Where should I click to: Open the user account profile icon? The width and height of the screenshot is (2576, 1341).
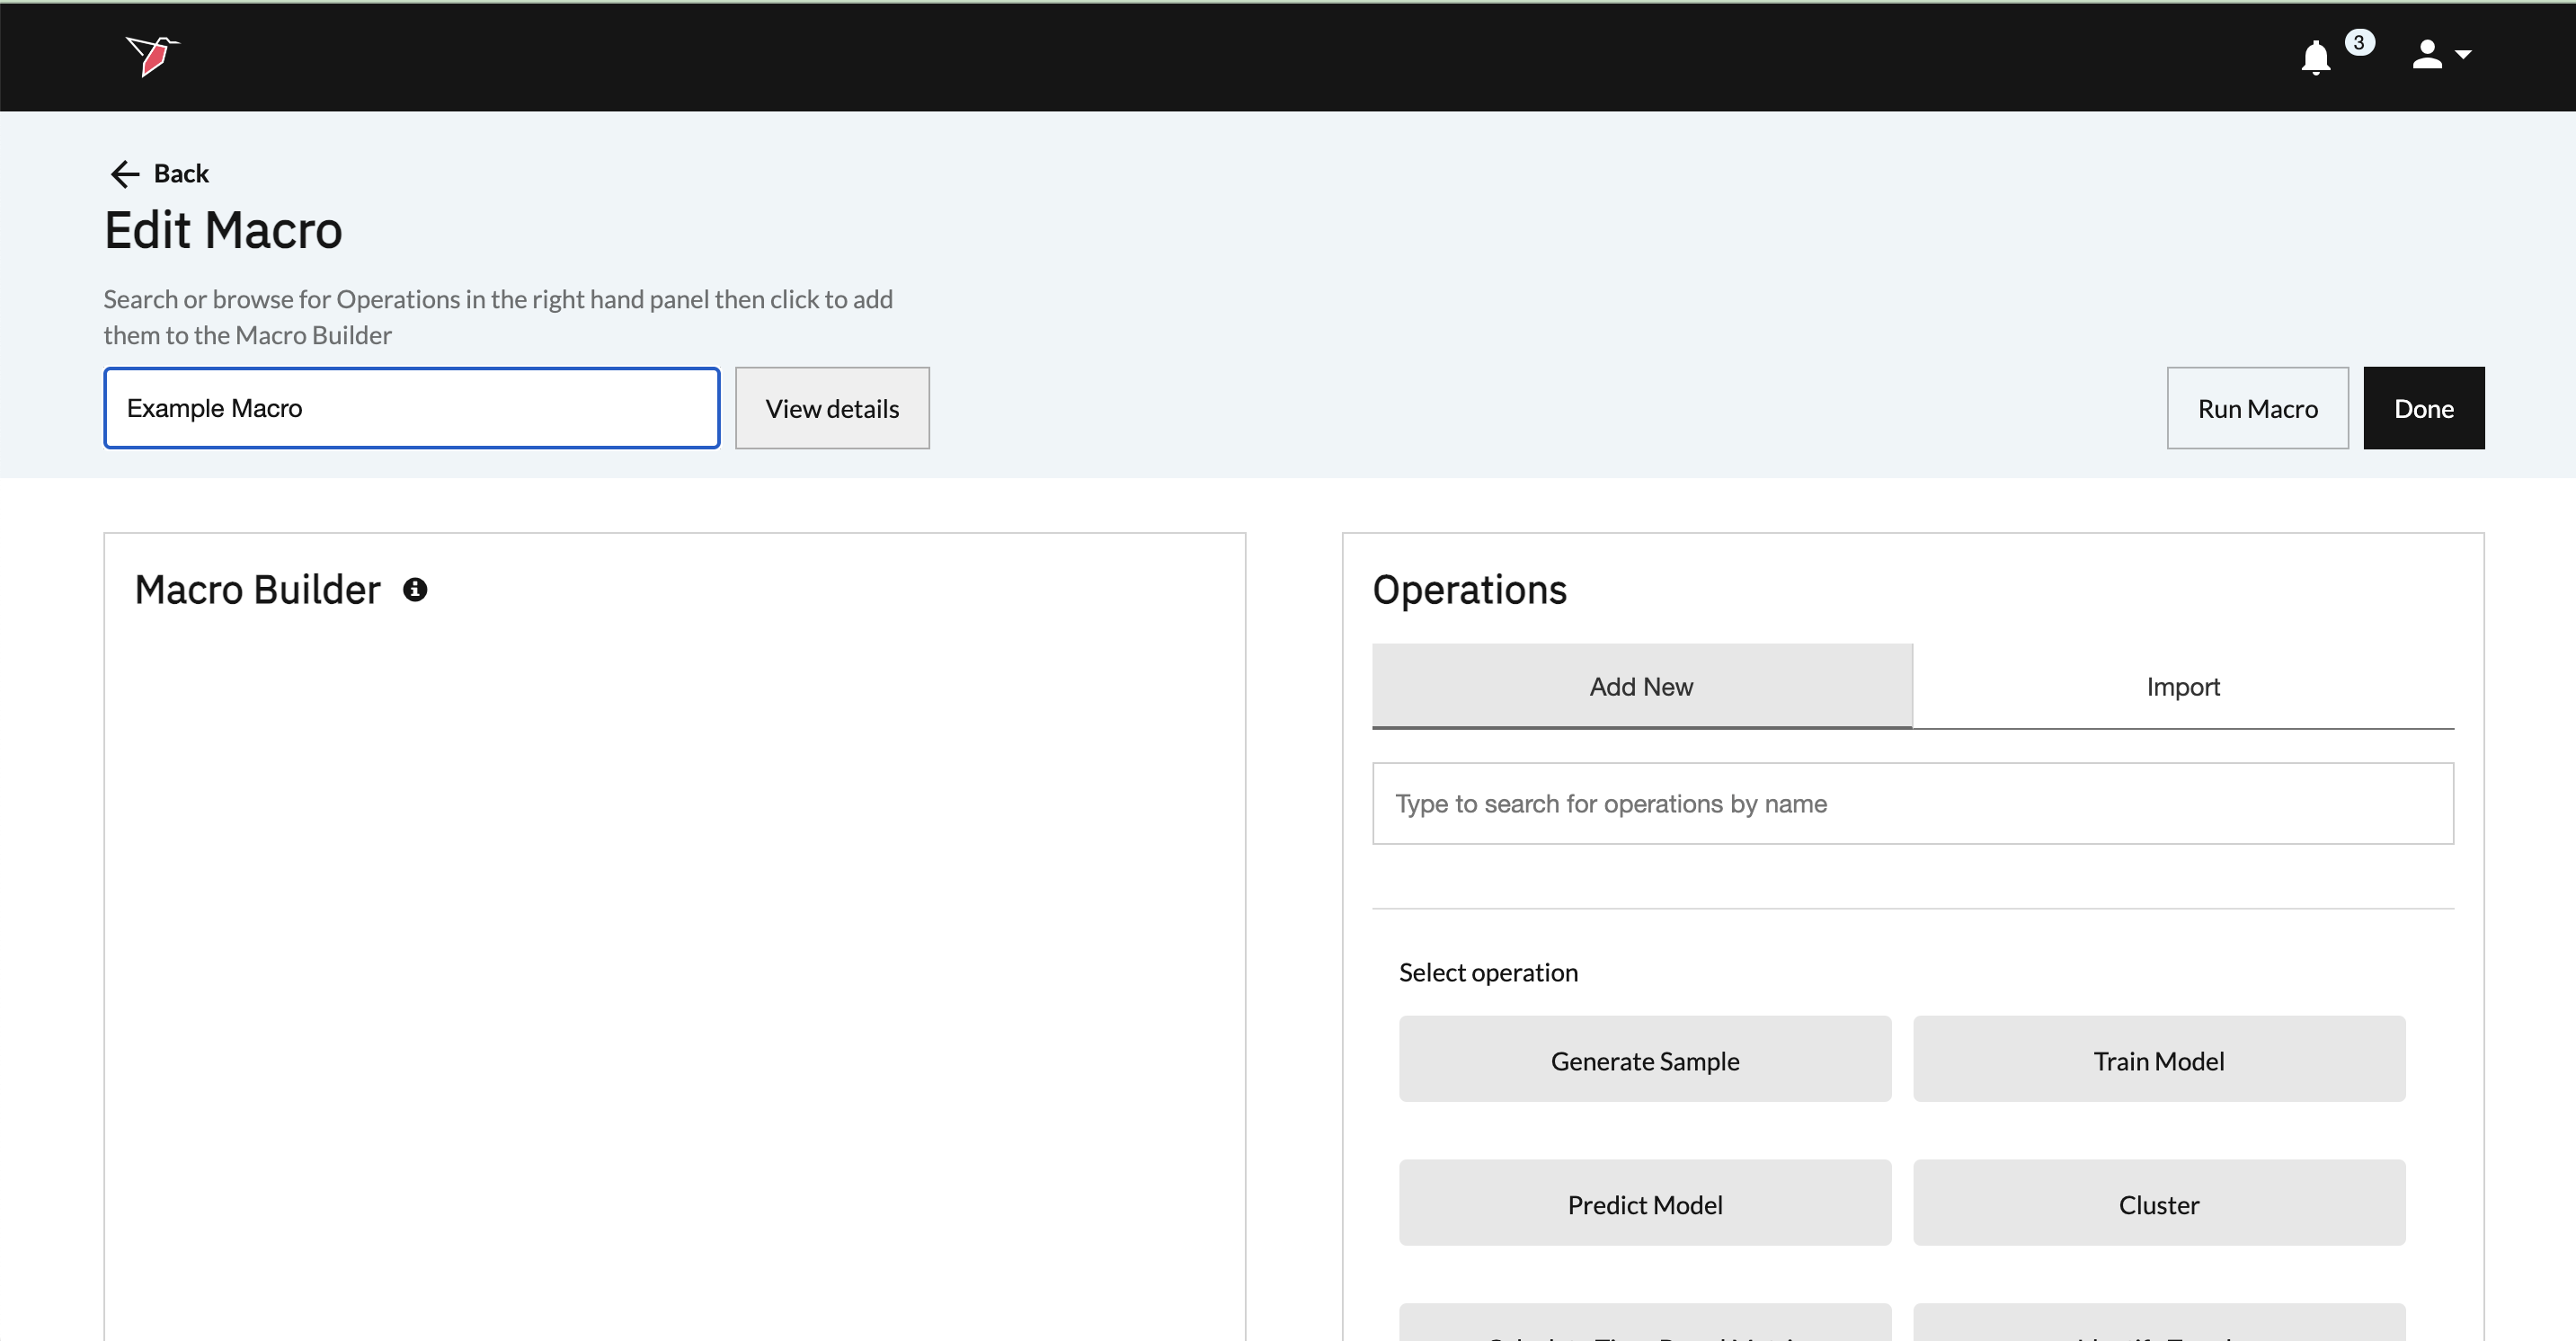[x=2427, y=55]
